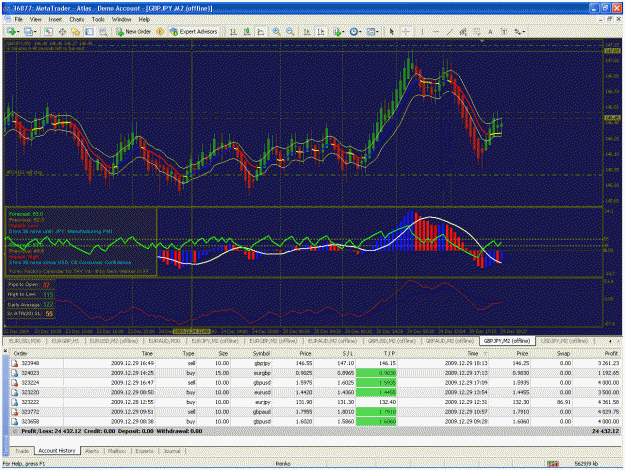625x470 pixels.
Task: Open the Tools menu
Action: (98, 19)
